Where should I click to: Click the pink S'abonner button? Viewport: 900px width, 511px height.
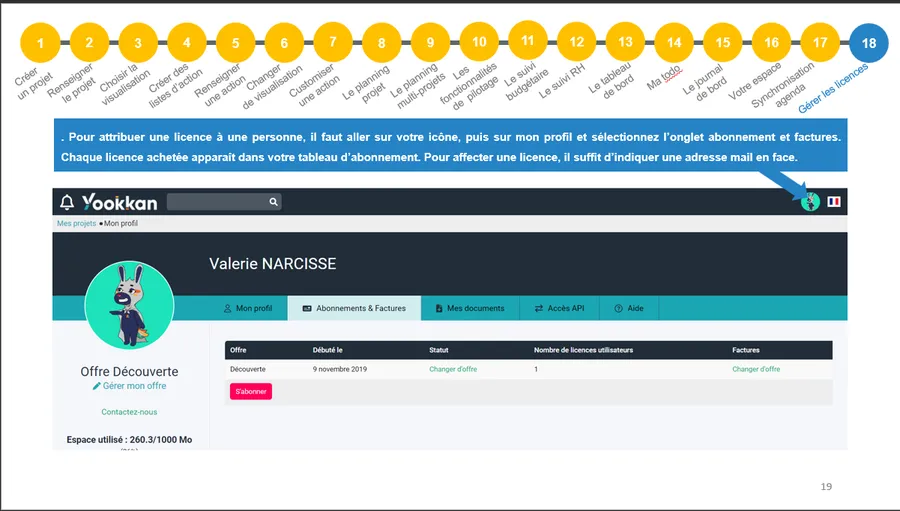click(251, 392)
